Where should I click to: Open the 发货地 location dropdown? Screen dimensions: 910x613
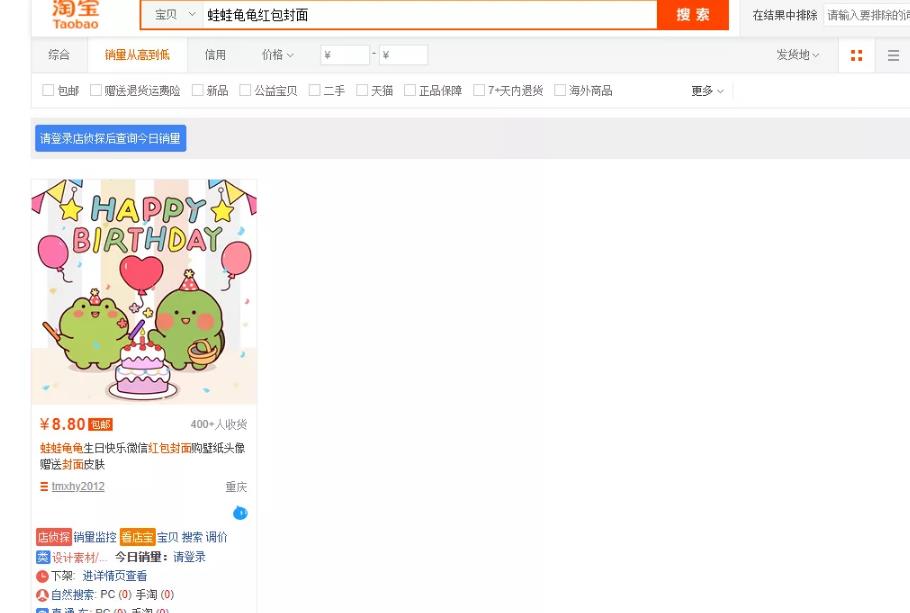point(797,55)
